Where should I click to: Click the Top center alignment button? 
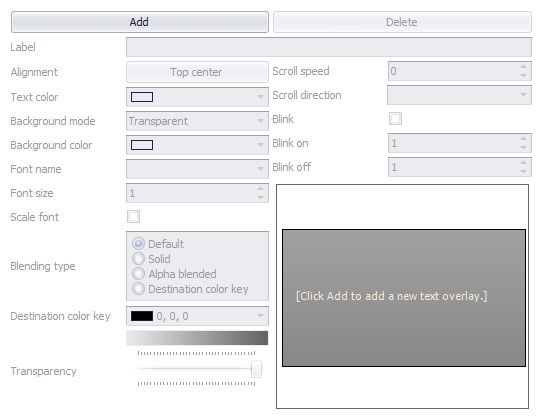(197, 72)
